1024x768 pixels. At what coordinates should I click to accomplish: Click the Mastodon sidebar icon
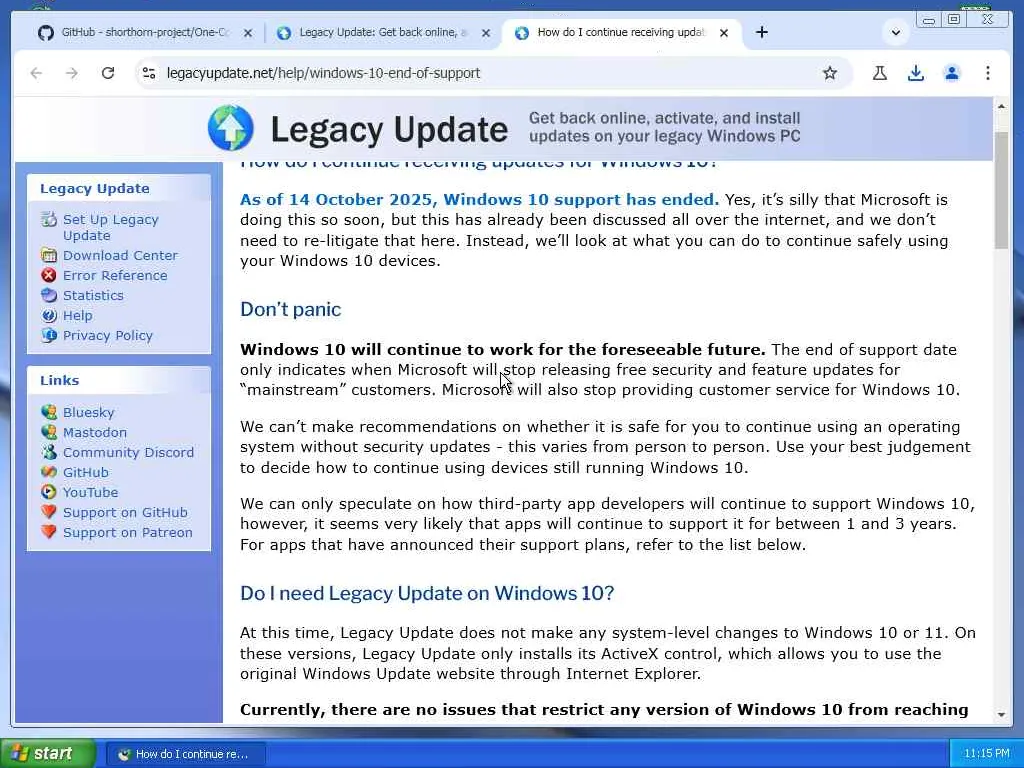pyautogui.click(x=49, y=432)
